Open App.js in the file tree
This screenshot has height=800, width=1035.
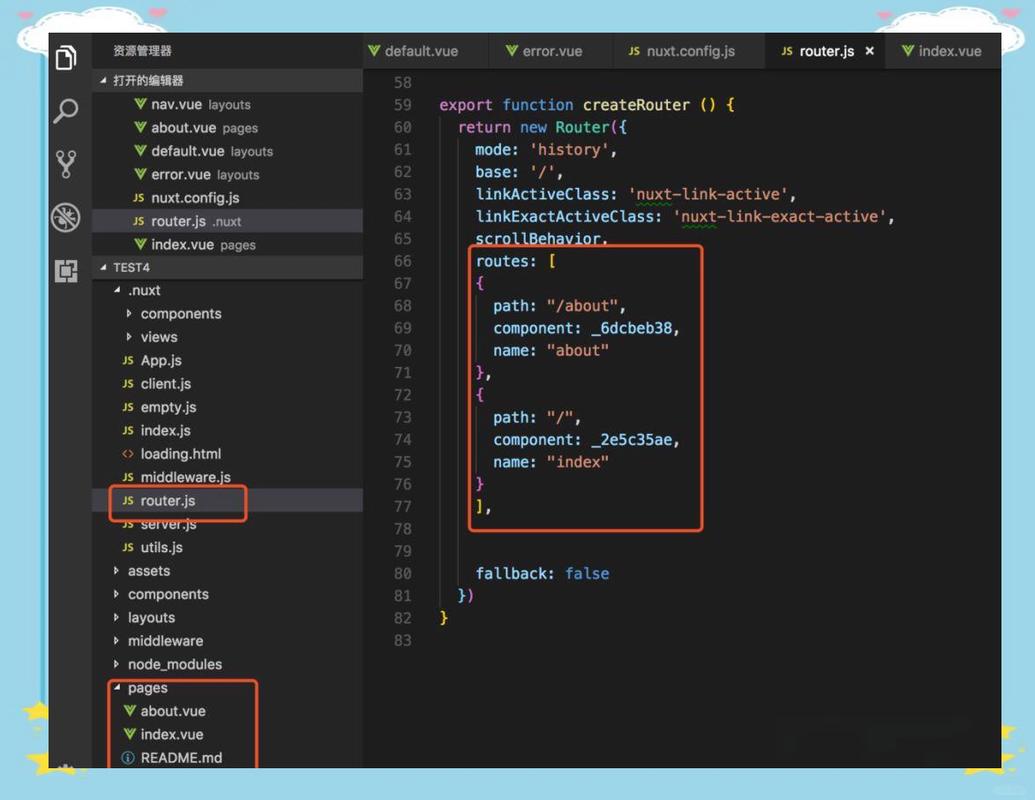click(228, 360)
